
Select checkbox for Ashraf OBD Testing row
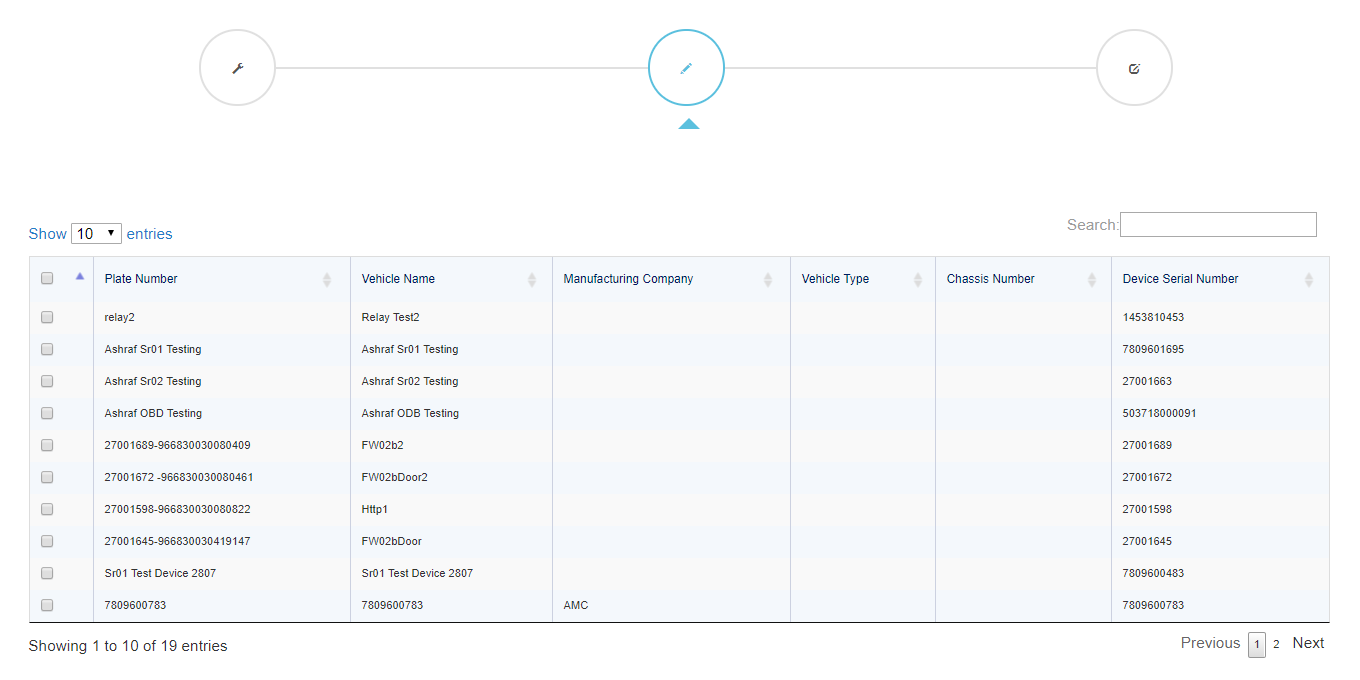click(47, 413)
